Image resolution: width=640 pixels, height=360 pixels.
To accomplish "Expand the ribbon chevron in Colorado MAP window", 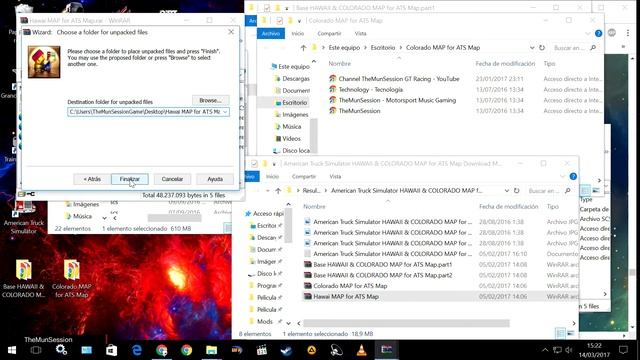I will coord(588,33).
